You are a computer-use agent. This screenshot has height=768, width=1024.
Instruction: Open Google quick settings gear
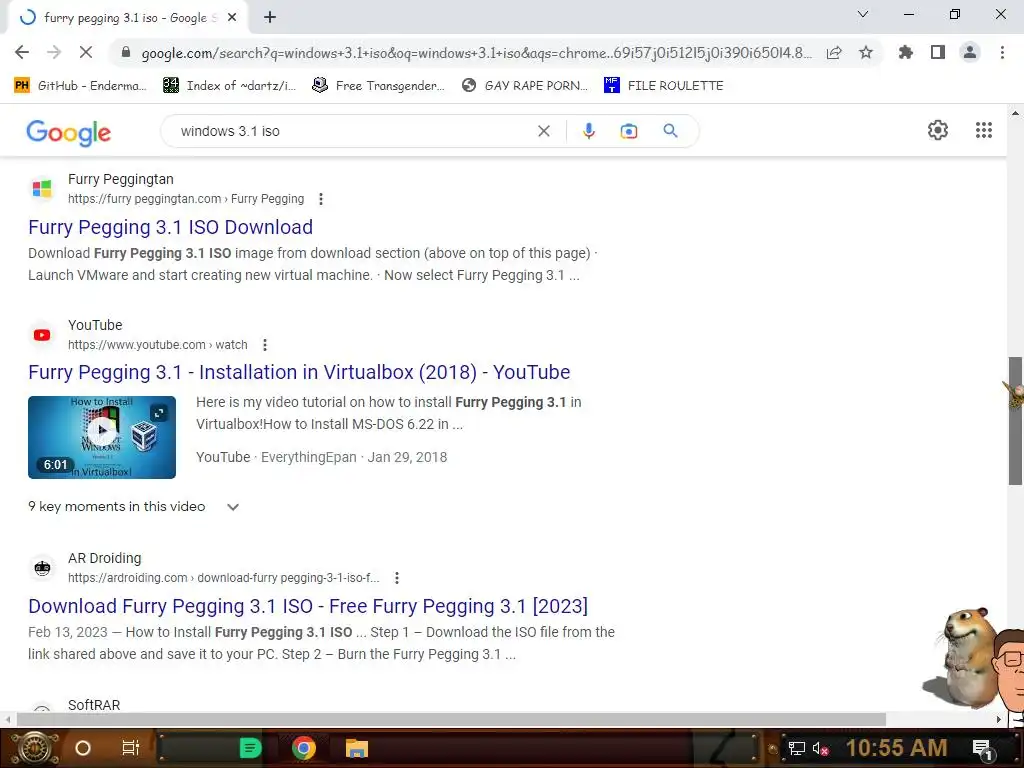[x=938, y=130]
